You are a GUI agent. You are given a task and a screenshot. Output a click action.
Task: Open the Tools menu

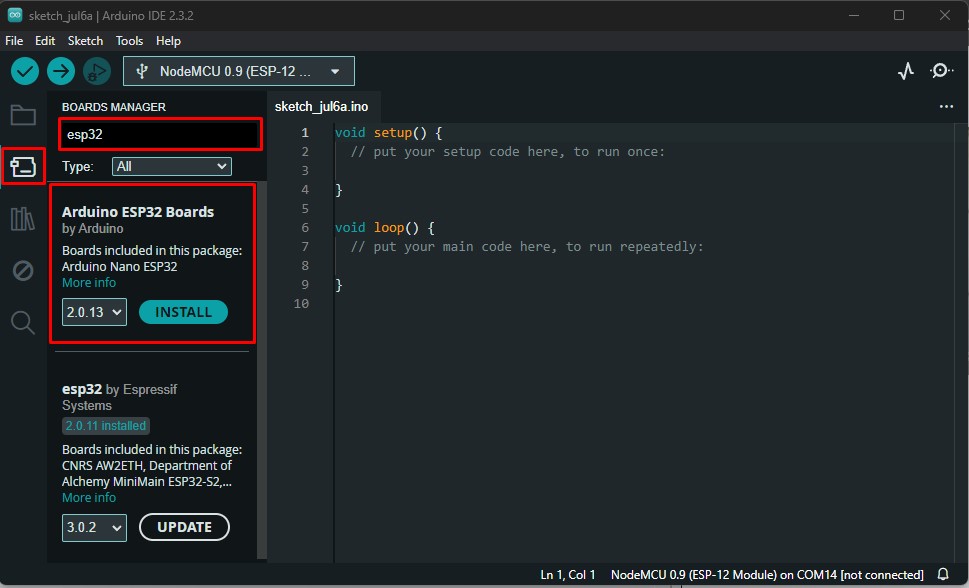pos(129,41)
